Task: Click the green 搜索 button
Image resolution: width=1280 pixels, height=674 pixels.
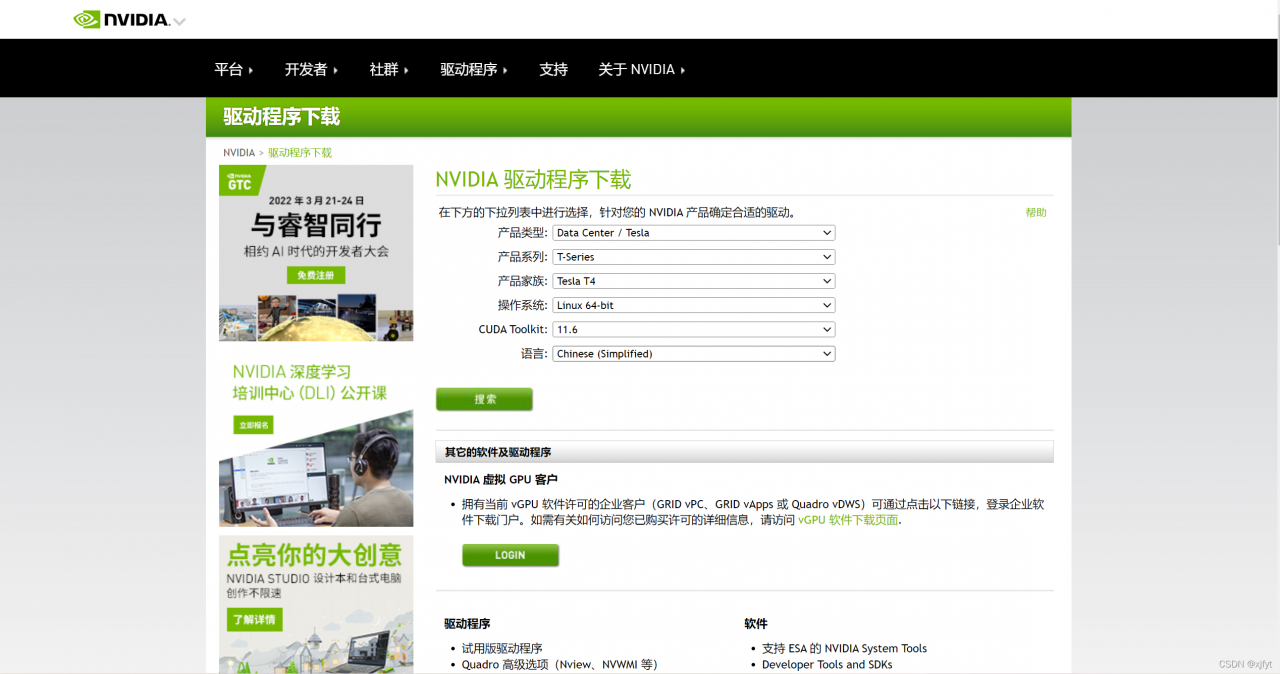Action: click(x=485, y=399)
